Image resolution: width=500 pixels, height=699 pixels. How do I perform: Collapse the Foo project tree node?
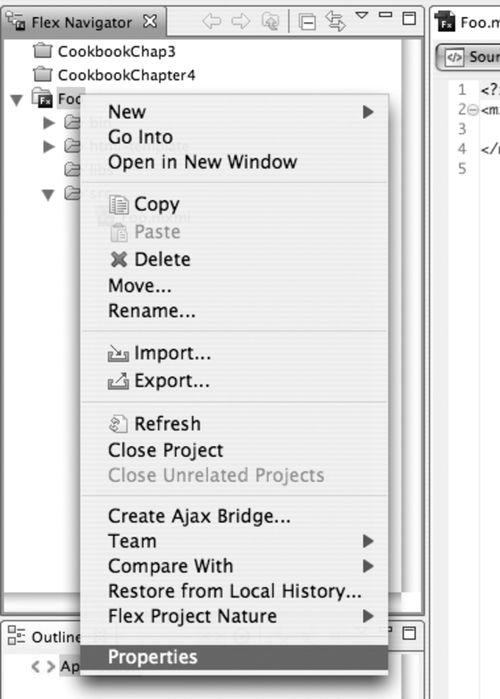pos(17,100)
